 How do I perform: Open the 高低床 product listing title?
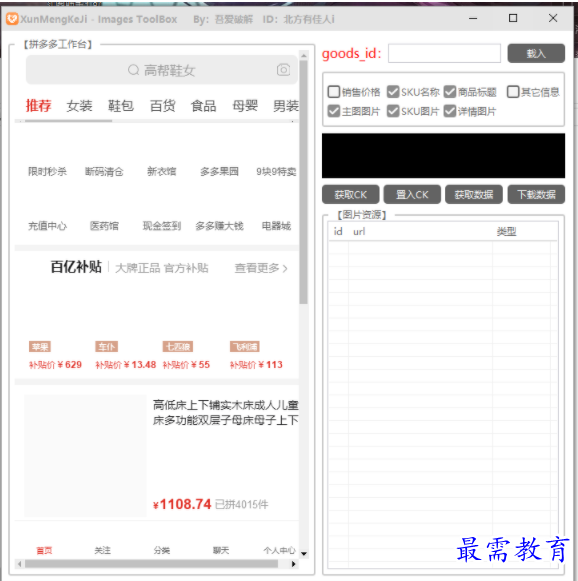tap(226, 412)
